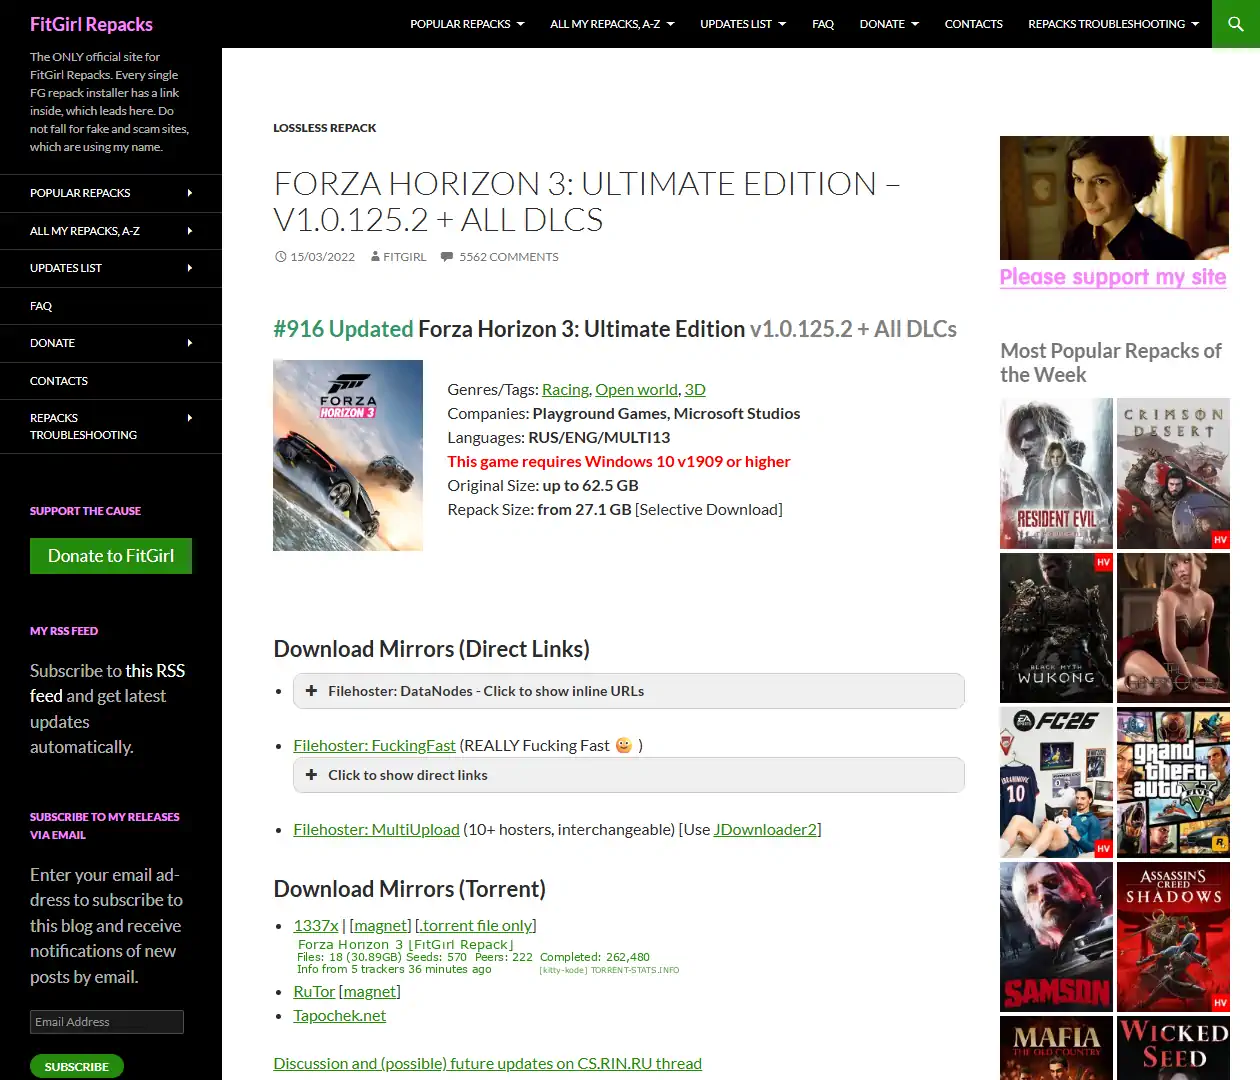Click the RuTor magnet link
1260x1080 pixels.
tap(369, 991)
